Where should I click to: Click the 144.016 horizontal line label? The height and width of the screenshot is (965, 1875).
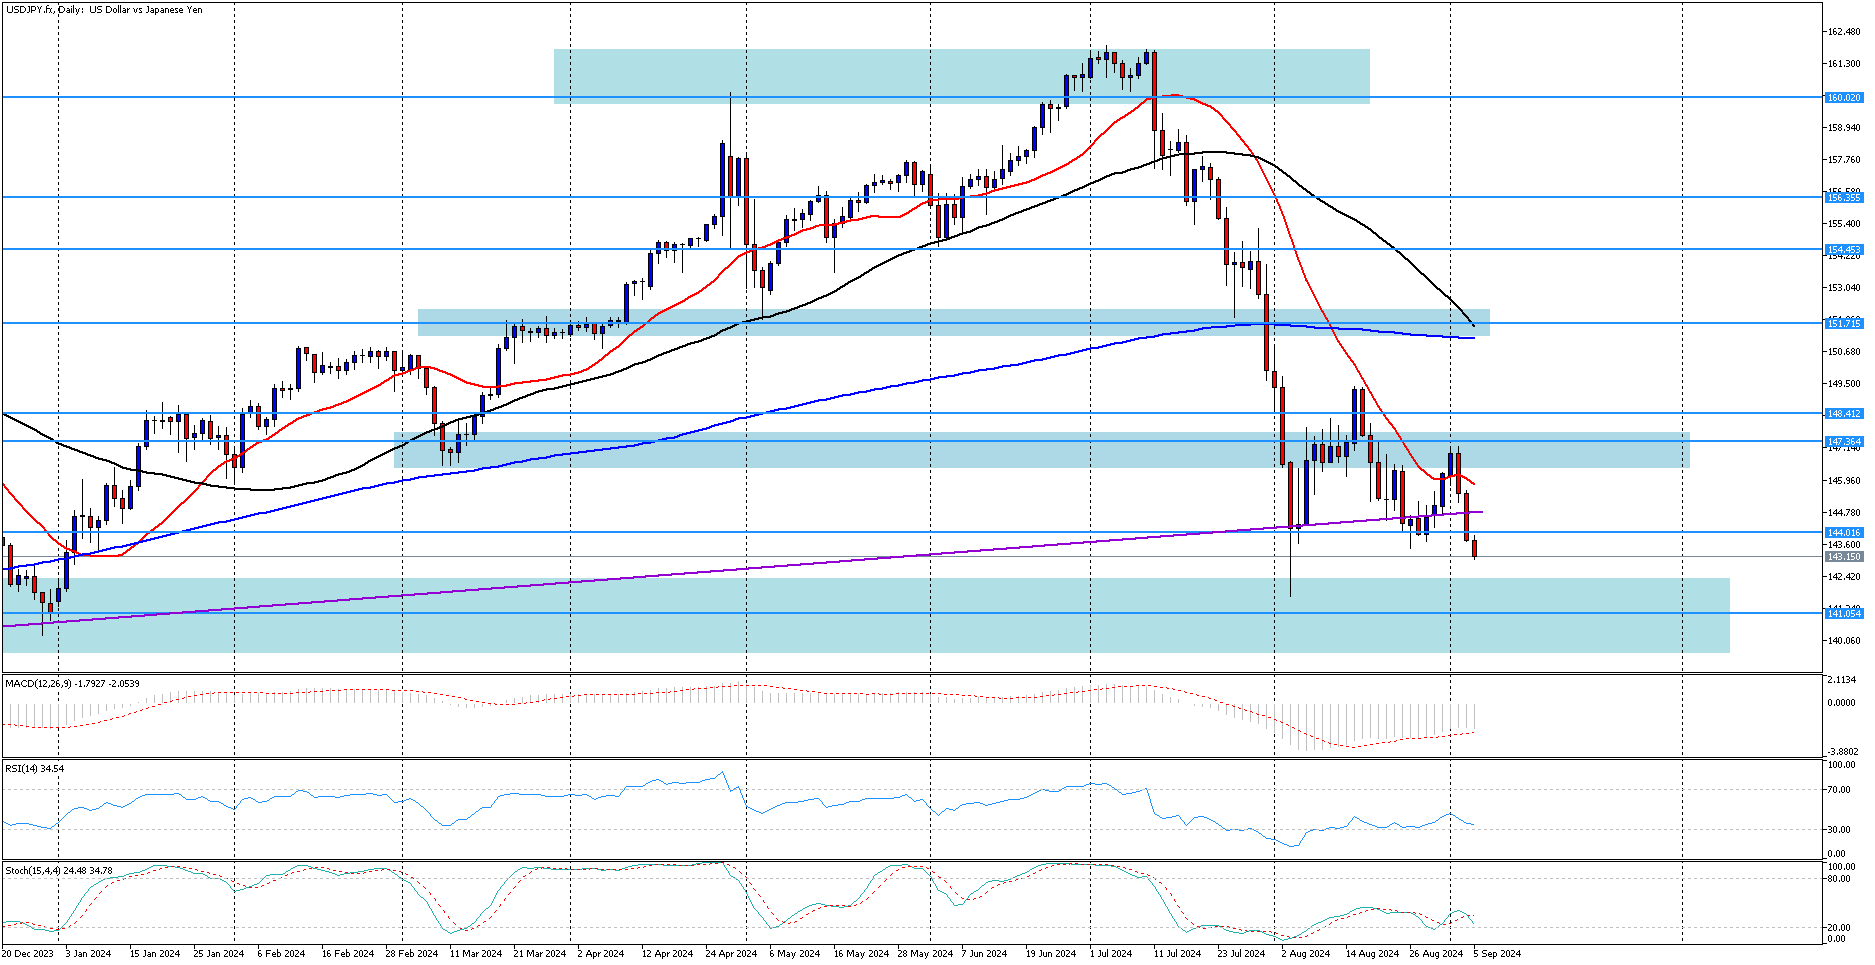(1843, 533)
